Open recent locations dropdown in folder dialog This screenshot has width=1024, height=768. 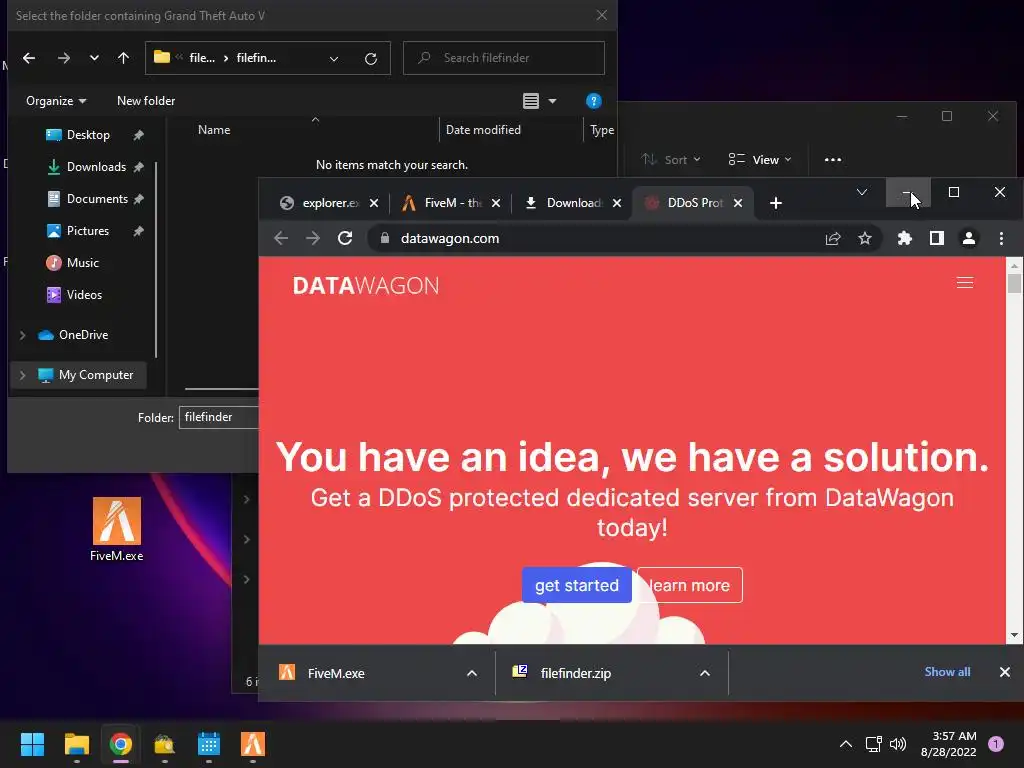click(94, 58)
